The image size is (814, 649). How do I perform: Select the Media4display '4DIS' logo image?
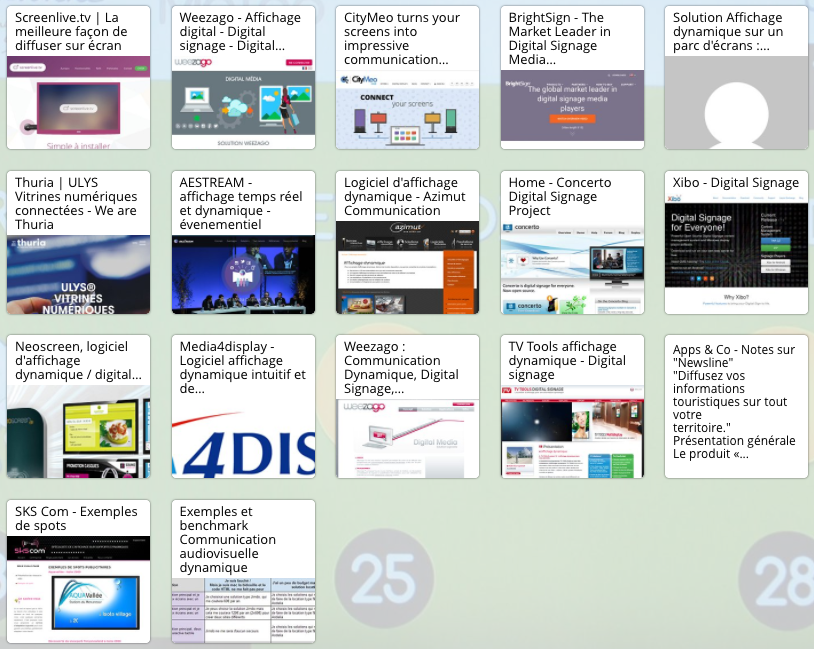click(243, 439)
